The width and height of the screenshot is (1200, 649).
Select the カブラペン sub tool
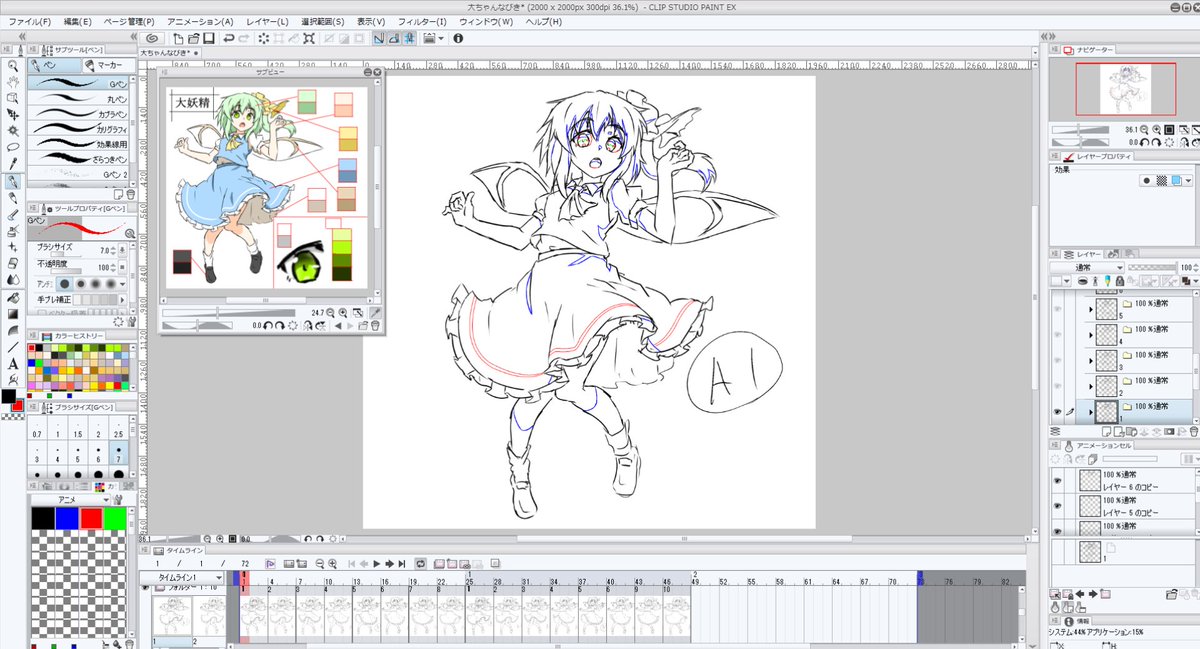click(x=80, y=114)
